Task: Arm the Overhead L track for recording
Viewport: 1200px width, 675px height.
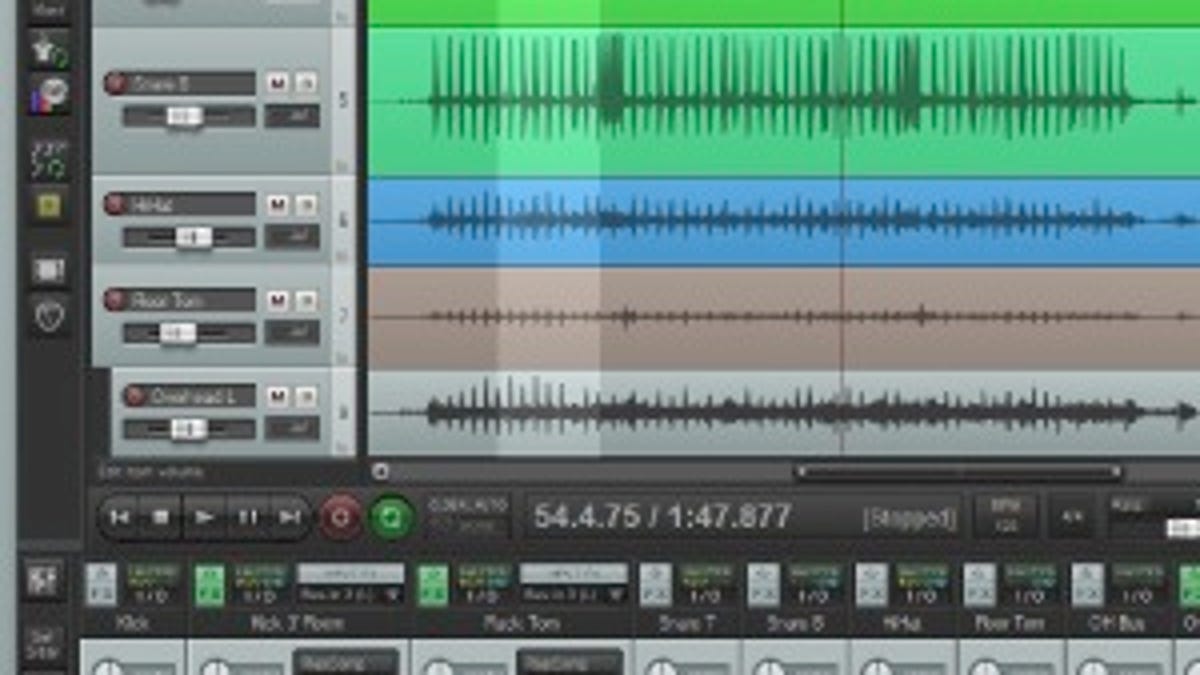Action: tap(135, 396)
